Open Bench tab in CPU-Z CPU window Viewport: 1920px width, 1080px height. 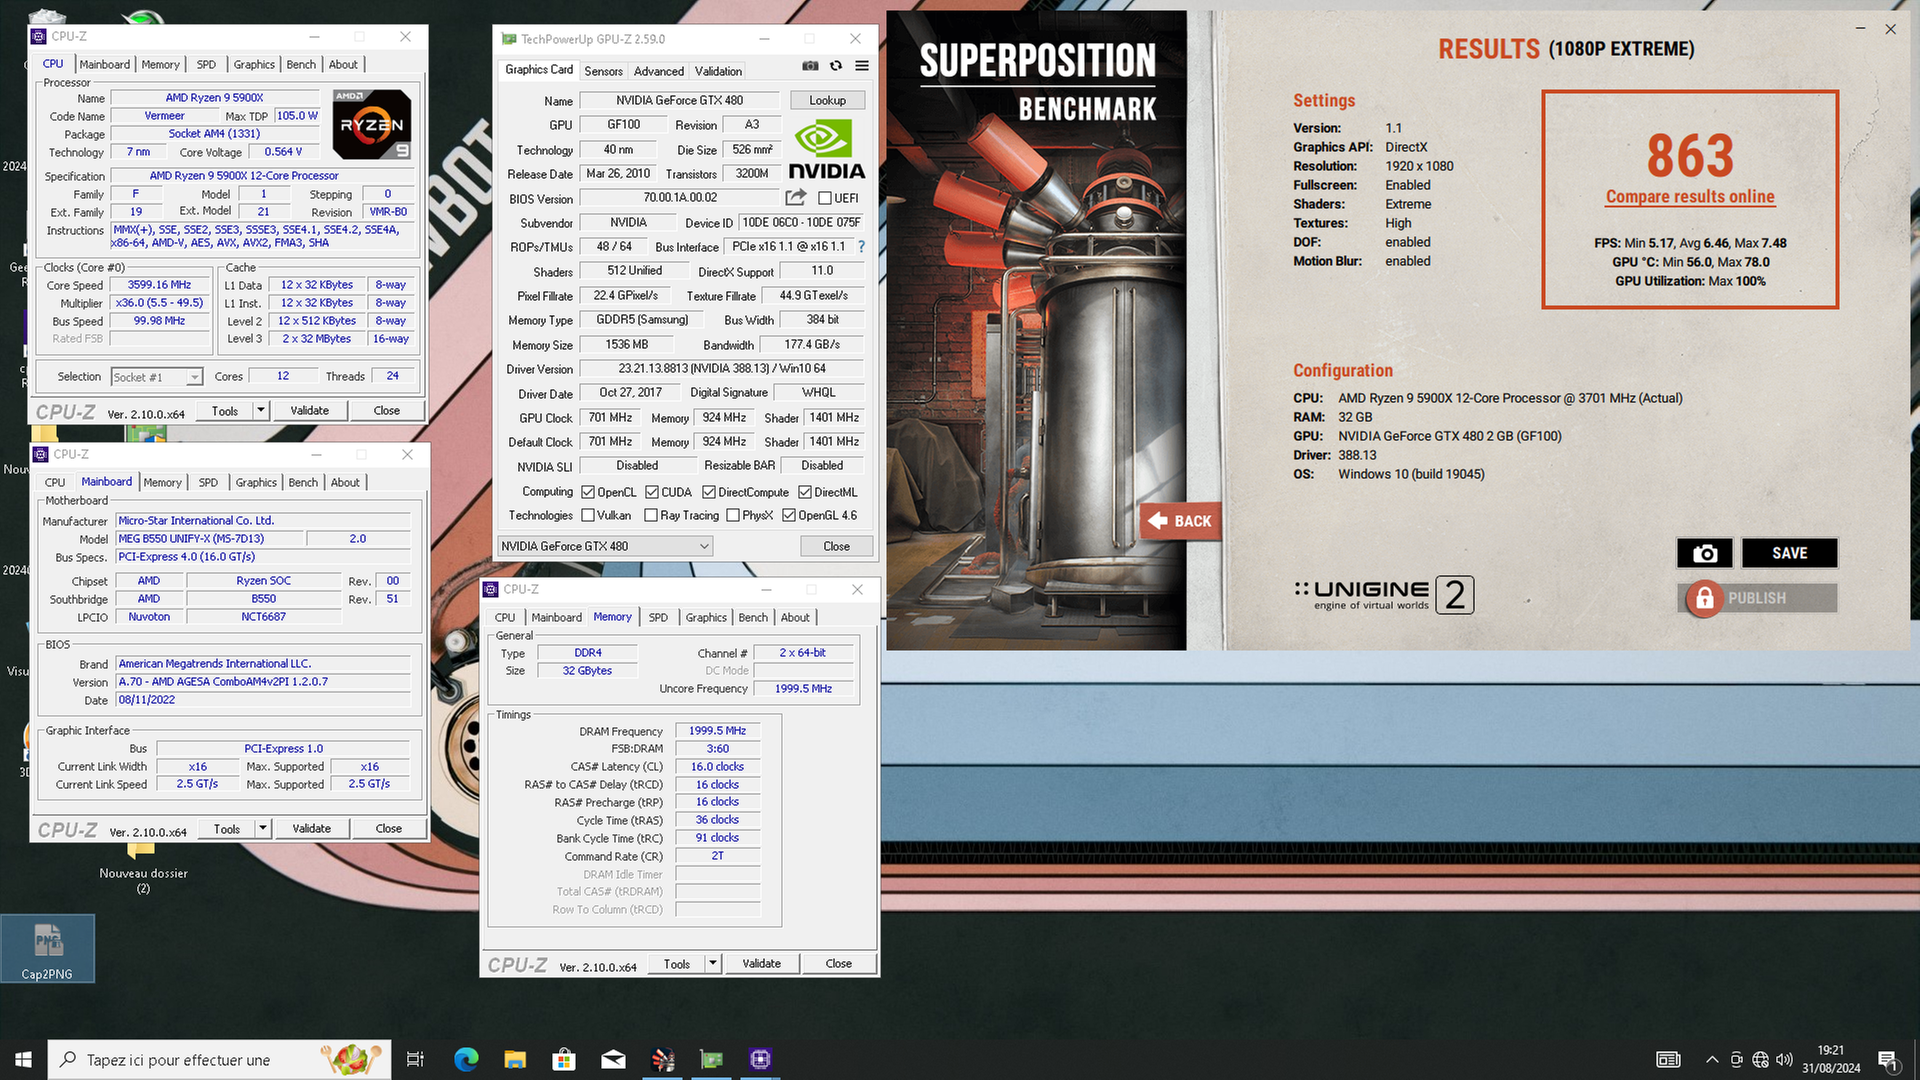(301, 64)
